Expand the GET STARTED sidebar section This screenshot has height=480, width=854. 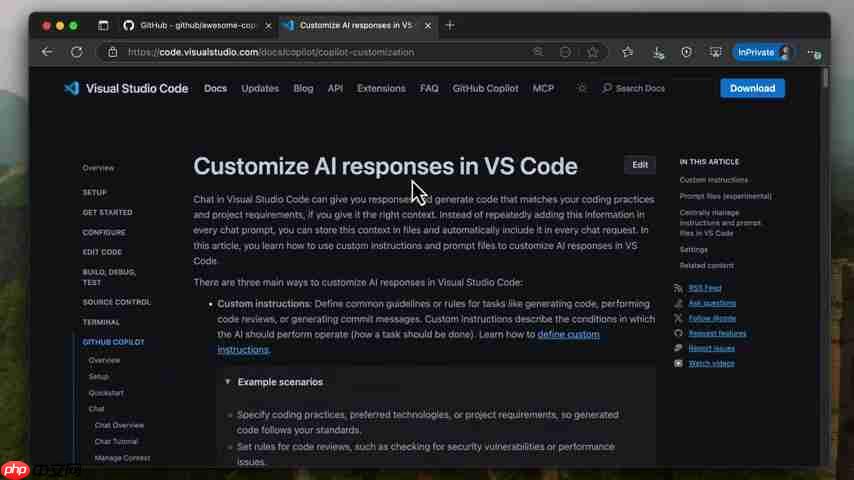pos(107,212)
